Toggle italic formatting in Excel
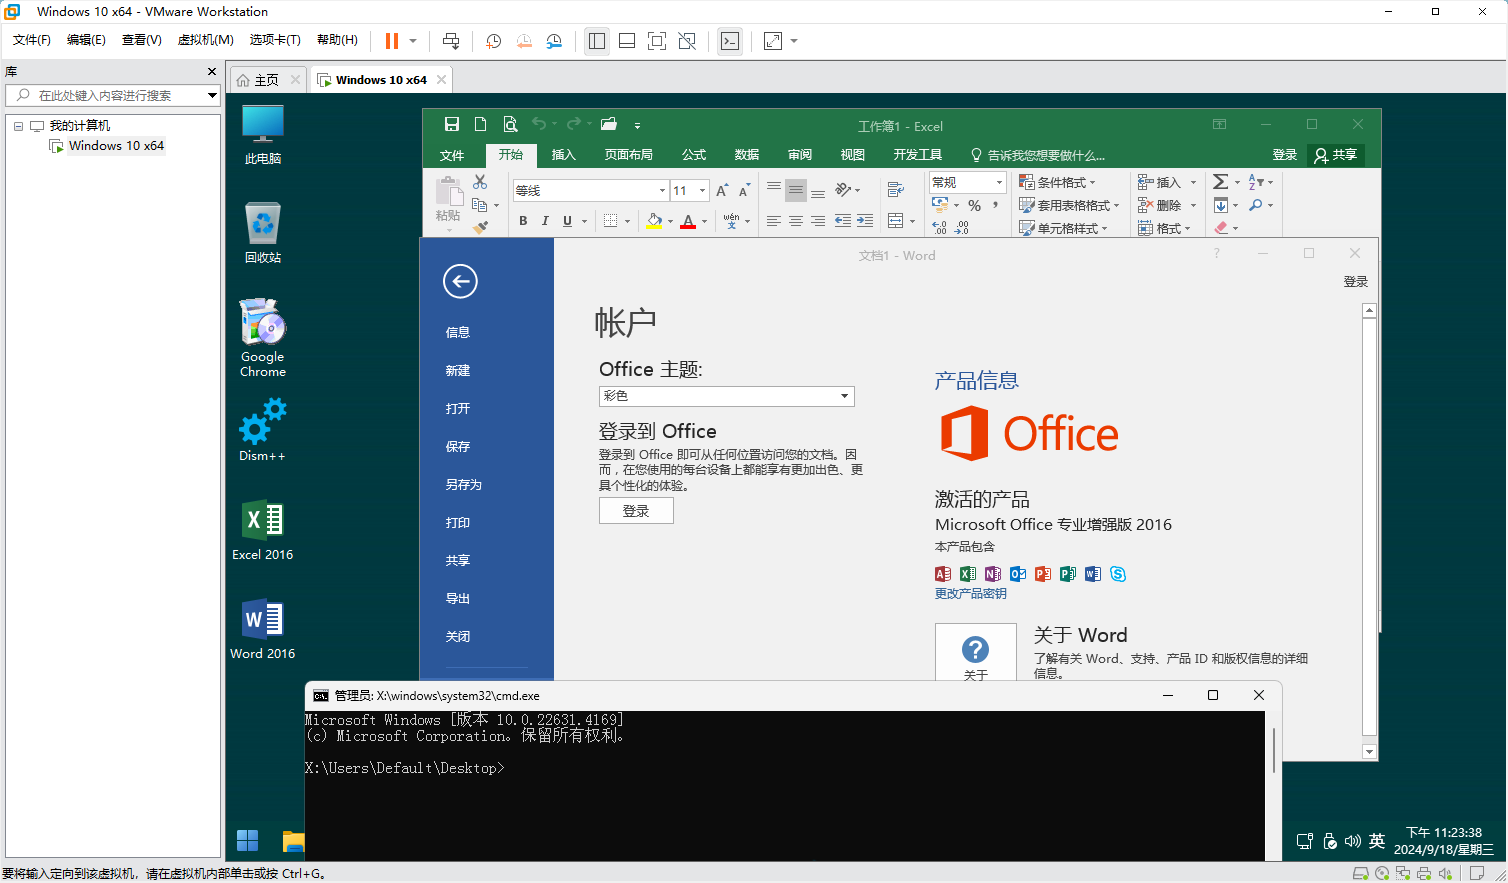 pyautogui.click(x=545, y=221)
